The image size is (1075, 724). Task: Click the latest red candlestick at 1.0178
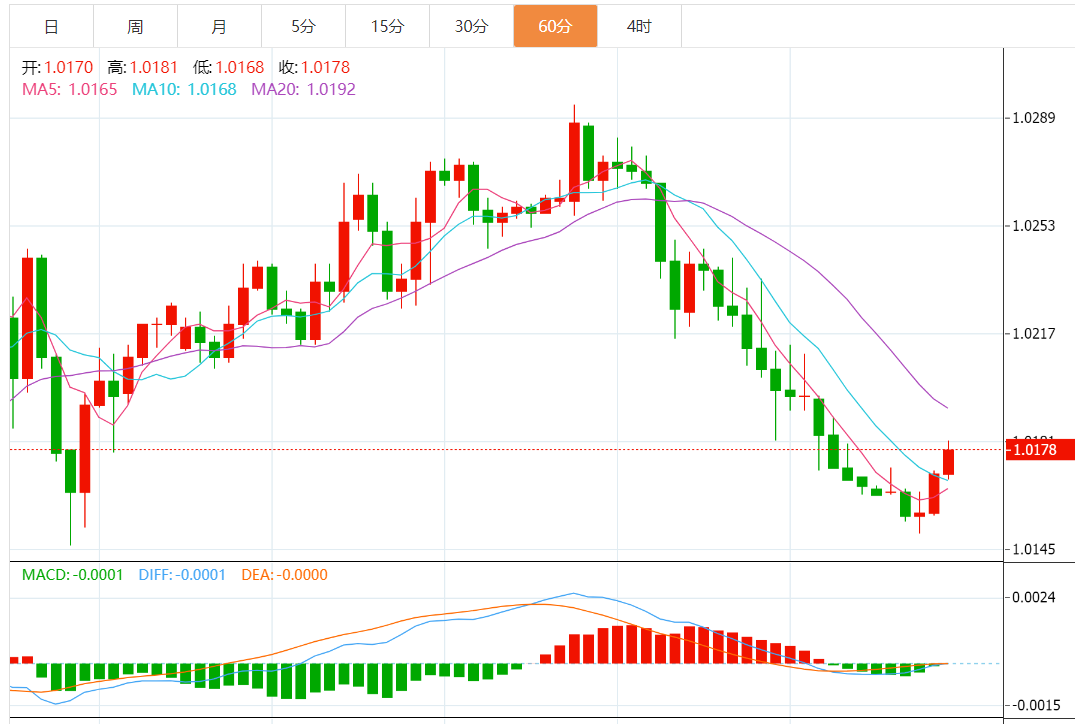pyautogui.click(x=949, y=461)
